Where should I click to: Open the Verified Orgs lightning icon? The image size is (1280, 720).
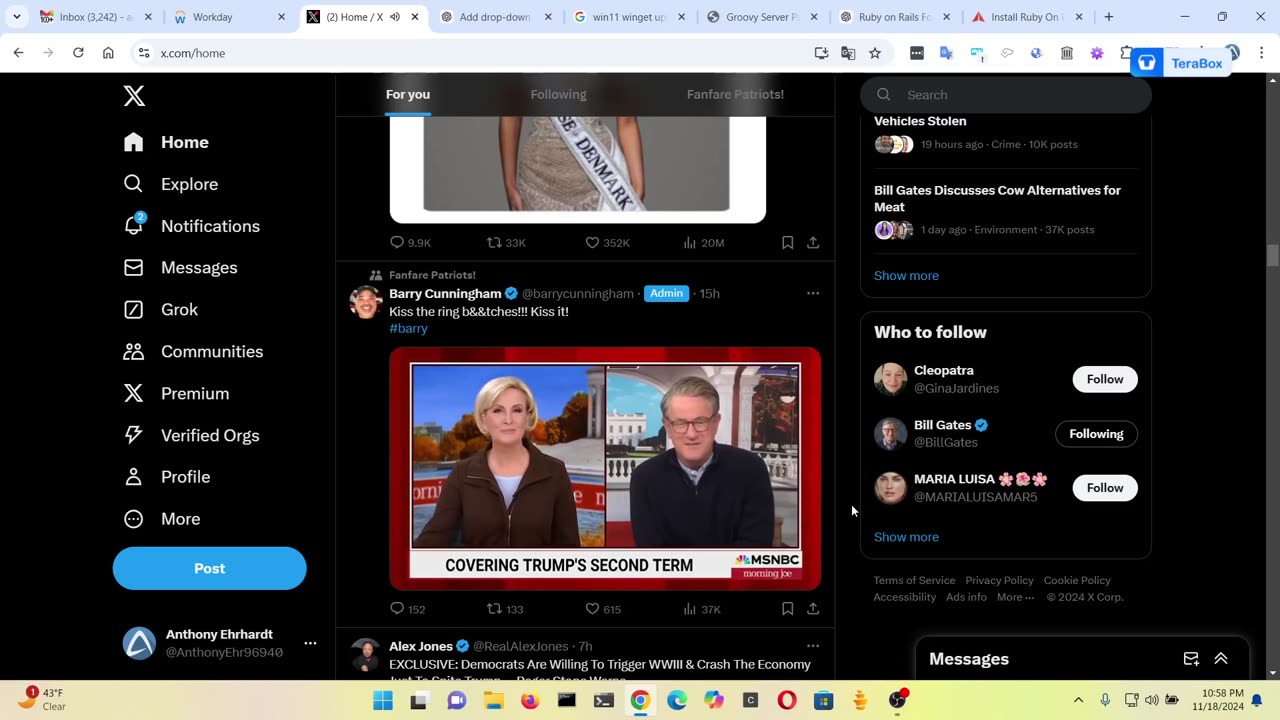134,435
